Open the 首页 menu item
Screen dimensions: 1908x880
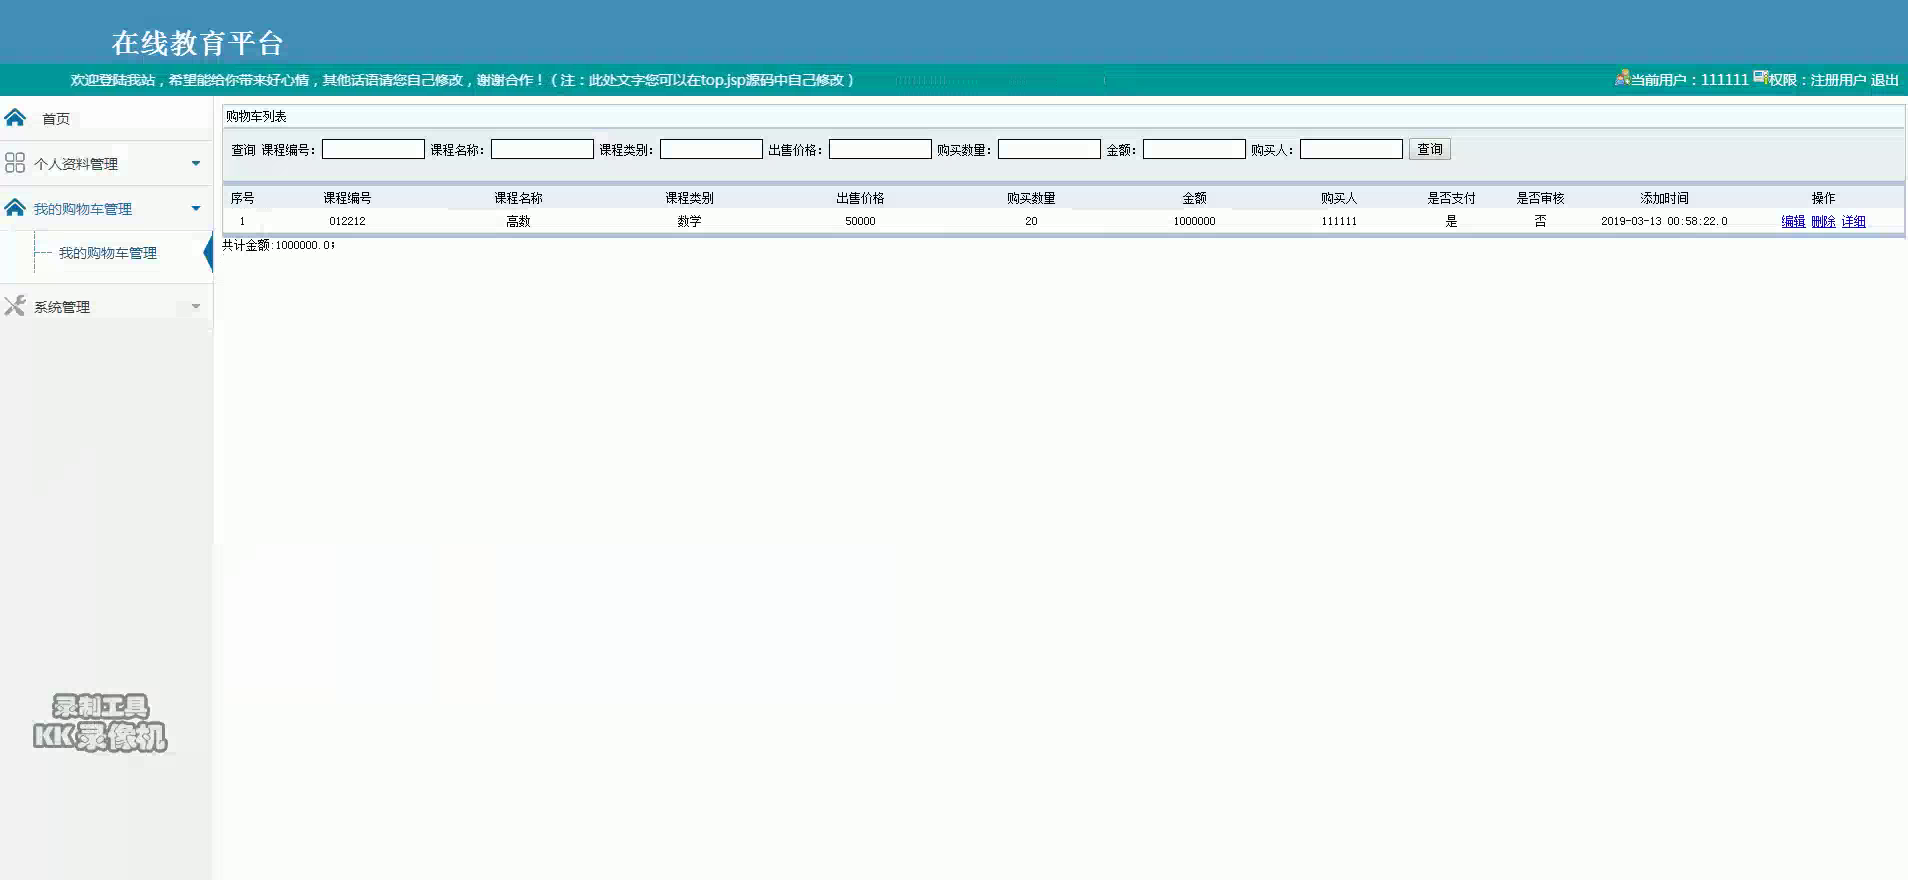pos(56,119)
